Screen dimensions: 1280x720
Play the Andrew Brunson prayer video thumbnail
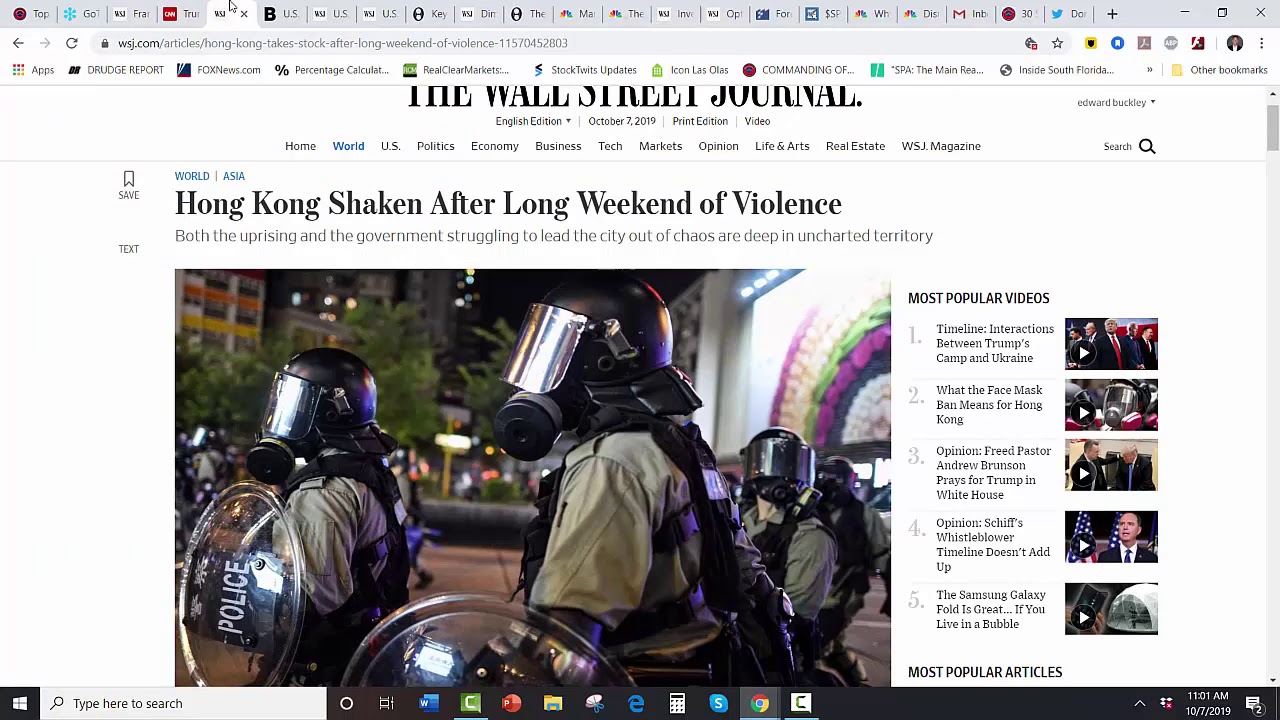[1111, 465]
